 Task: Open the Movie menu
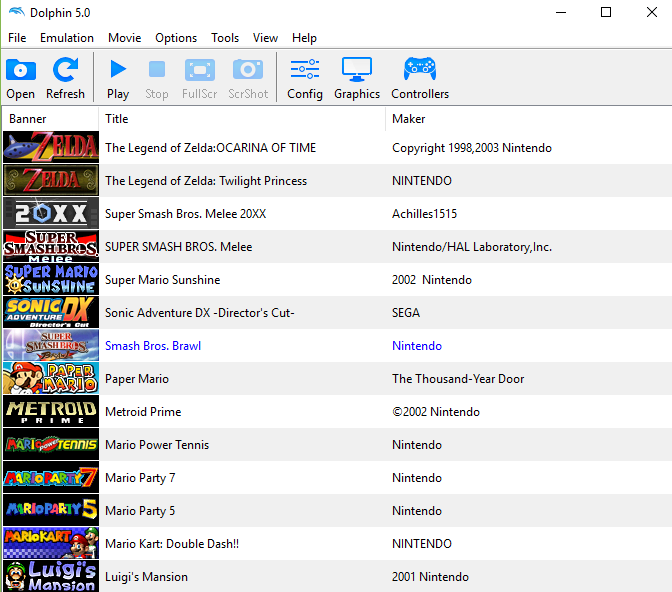(124, 38)
